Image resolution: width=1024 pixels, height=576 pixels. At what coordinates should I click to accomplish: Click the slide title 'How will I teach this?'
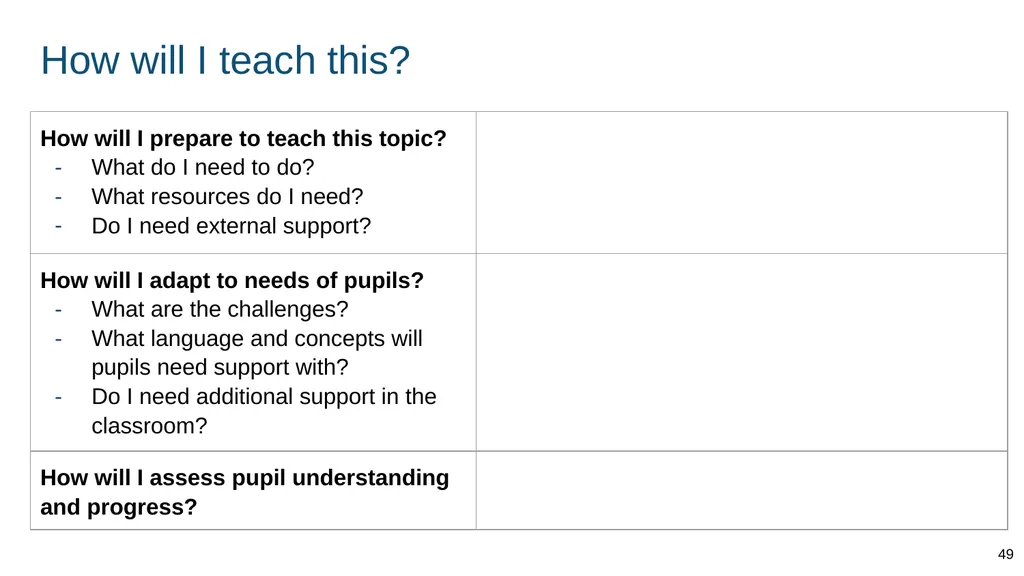[225, 60]
